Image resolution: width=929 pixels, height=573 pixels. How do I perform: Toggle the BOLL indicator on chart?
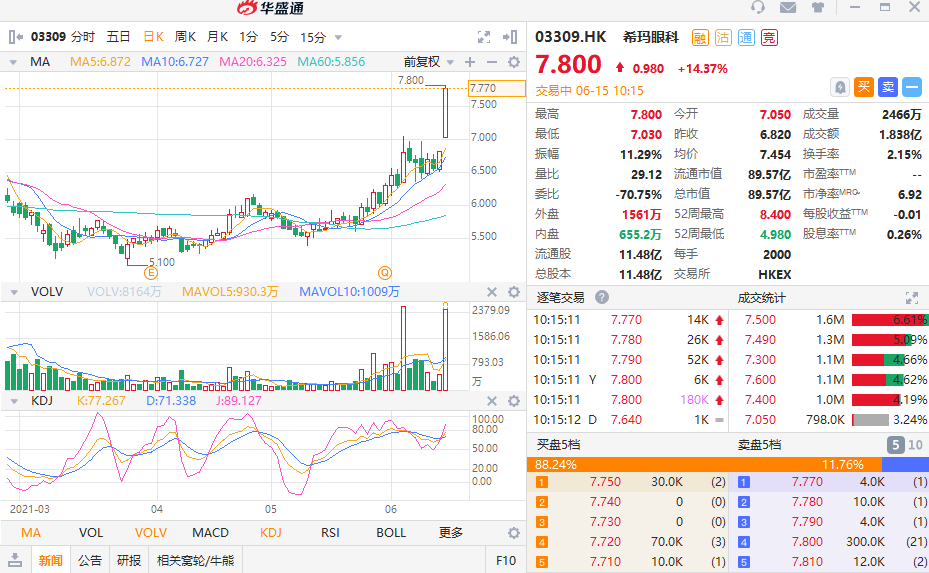point(391,533)
